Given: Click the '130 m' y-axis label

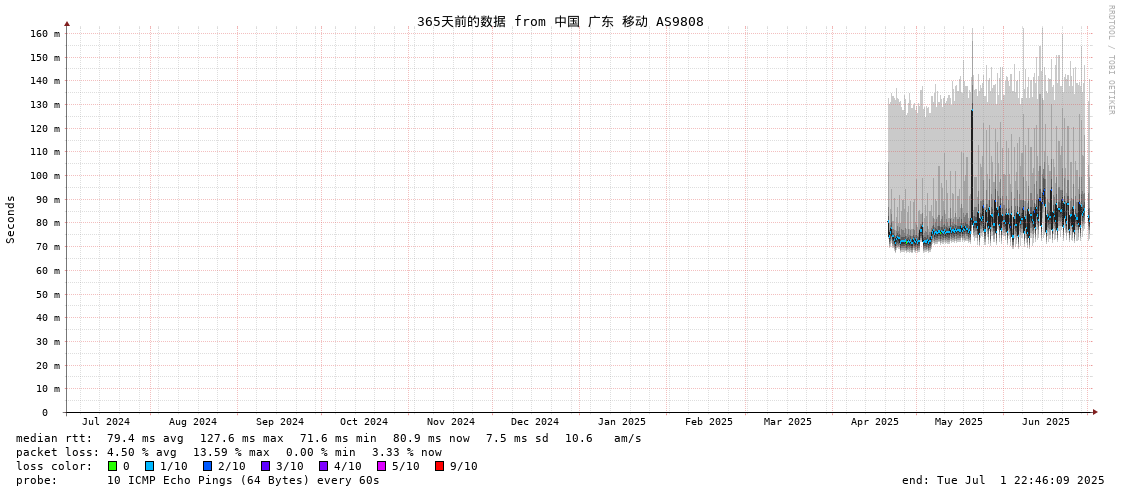Looking at the screenshot, I should pos(45,104).
